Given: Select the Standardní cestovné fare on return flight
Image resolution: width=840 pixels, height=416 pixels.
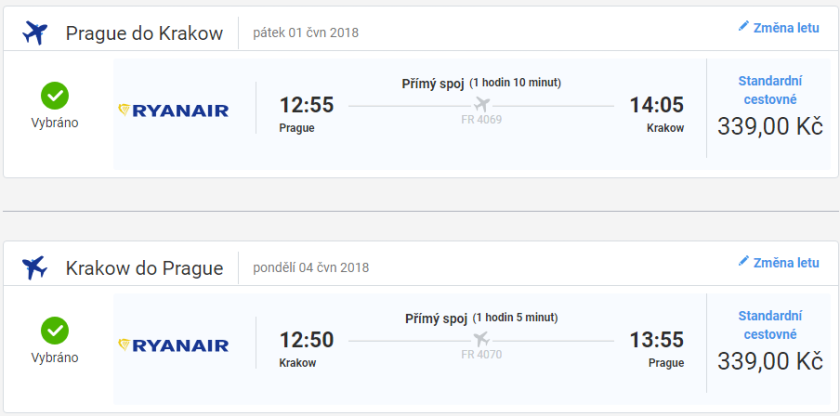Looking at the screenshot, I should coord(767,326).
